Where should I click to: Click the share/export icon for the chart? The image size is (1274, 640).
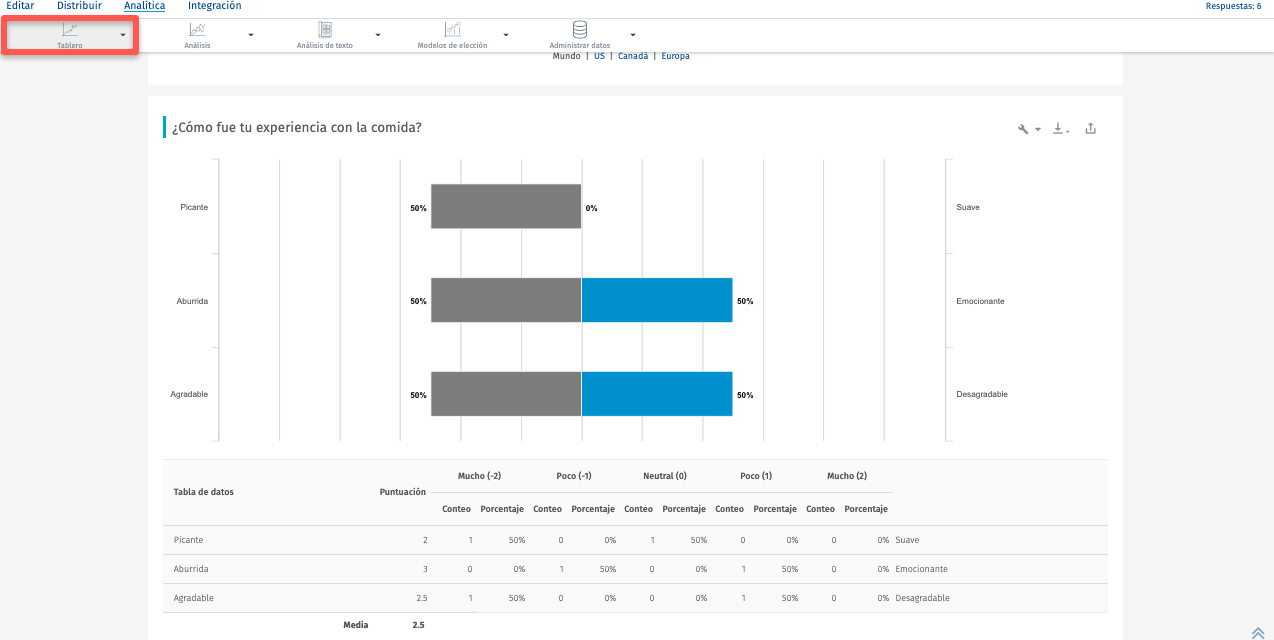pos(1091,128)
